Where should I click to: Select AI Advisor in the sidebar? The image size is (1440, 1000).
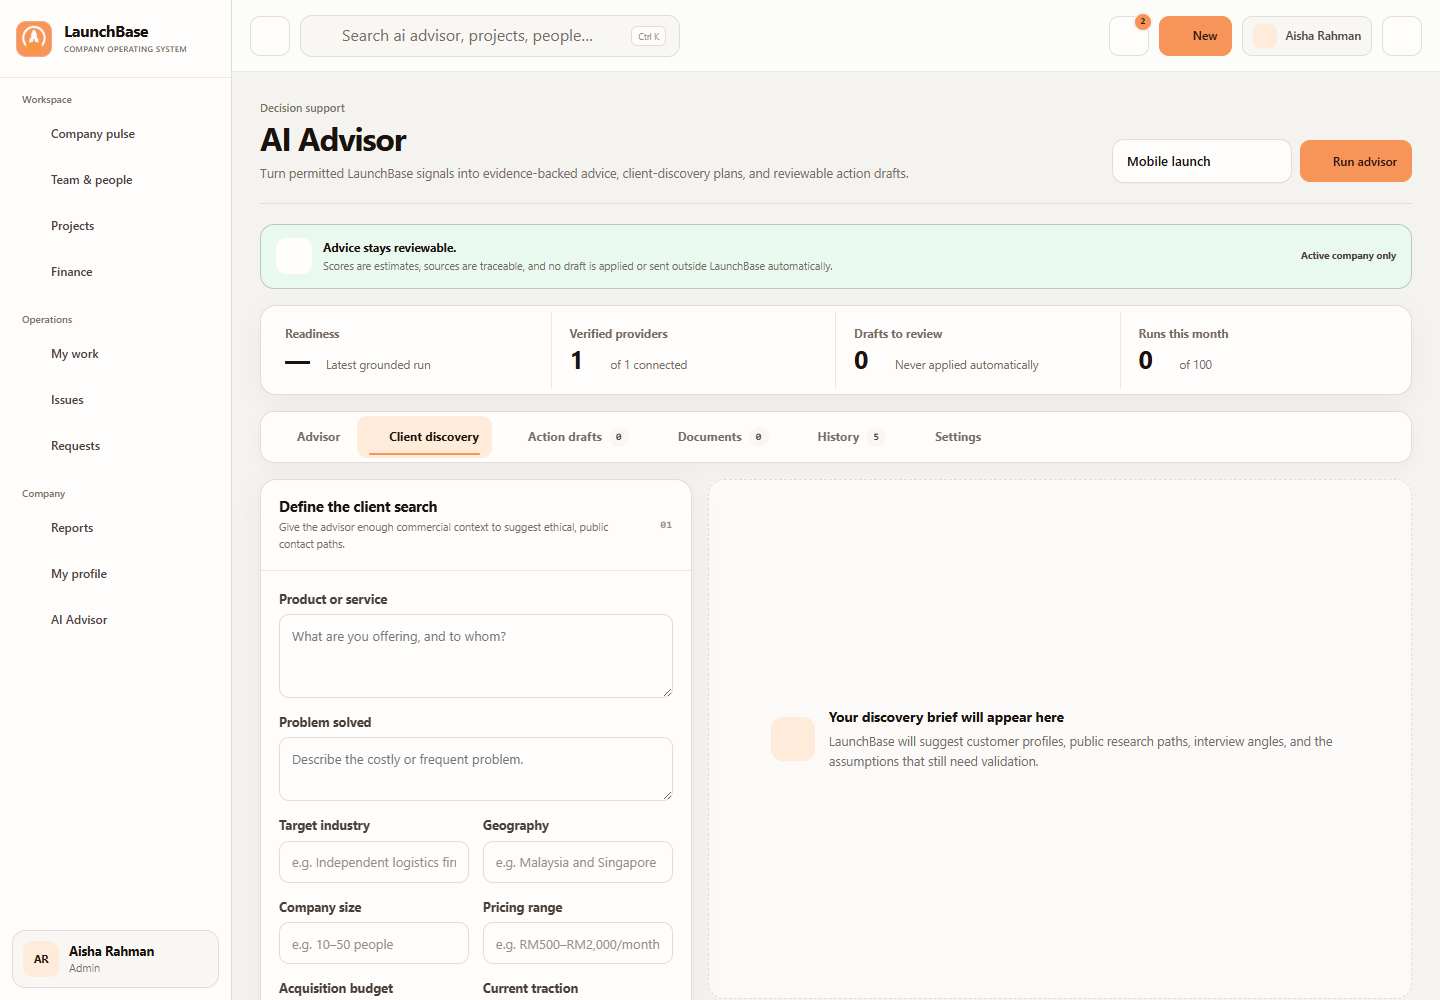click(116, 620)
